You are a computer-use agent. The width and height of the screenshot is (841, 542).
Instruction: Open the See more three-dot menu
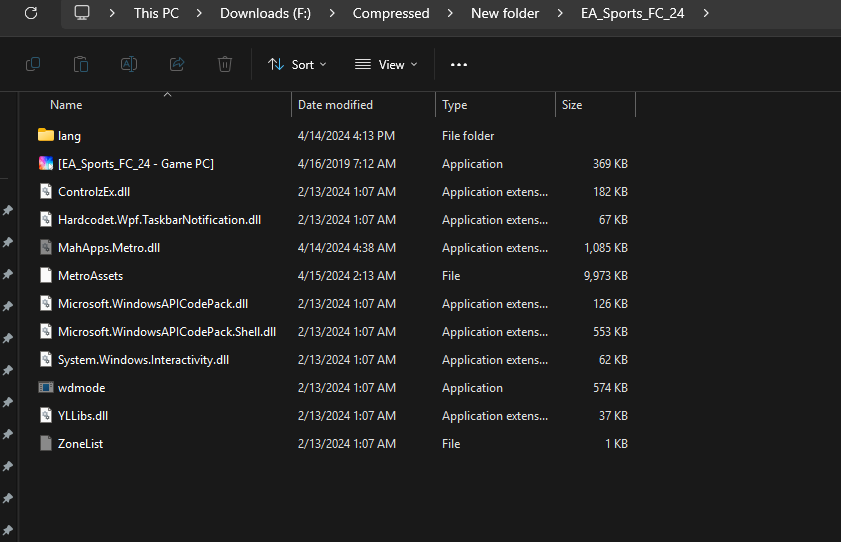(459, 64)
